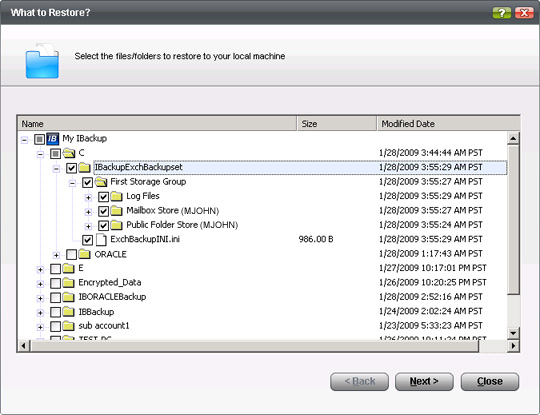Uncheck the IBackupExchBackupset checkbox
The height and width of the screenshot is (415, 540).
click(x=71, y=168)
